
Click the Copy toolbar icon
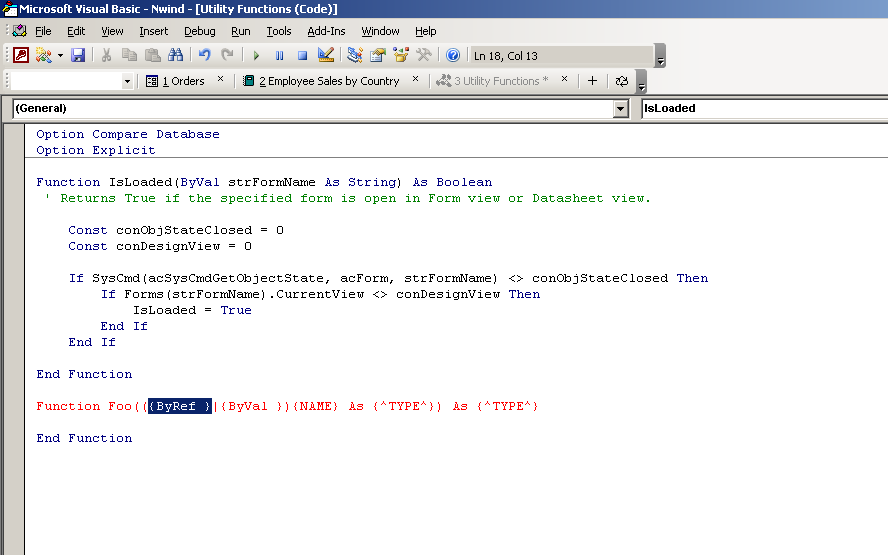pos(129,55)
